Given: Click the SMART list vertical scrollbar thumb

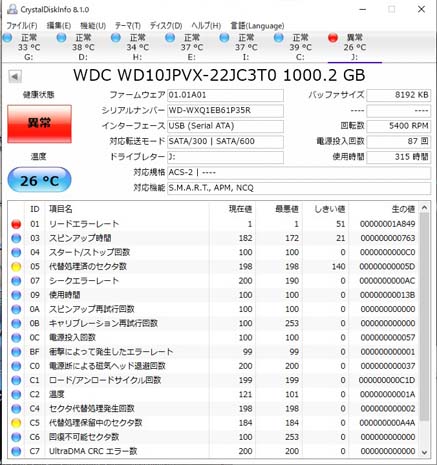Looking at the screenshot, I should pos(424,317).
